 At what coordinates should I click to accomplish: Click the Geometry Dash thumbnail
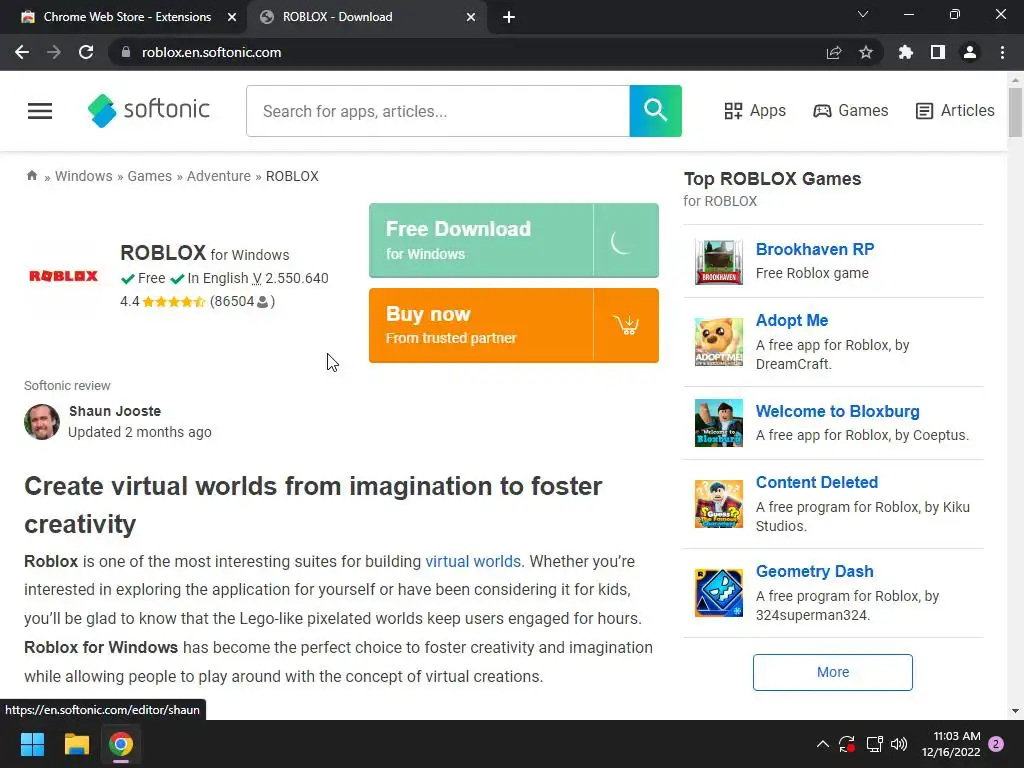click(719, 592)
